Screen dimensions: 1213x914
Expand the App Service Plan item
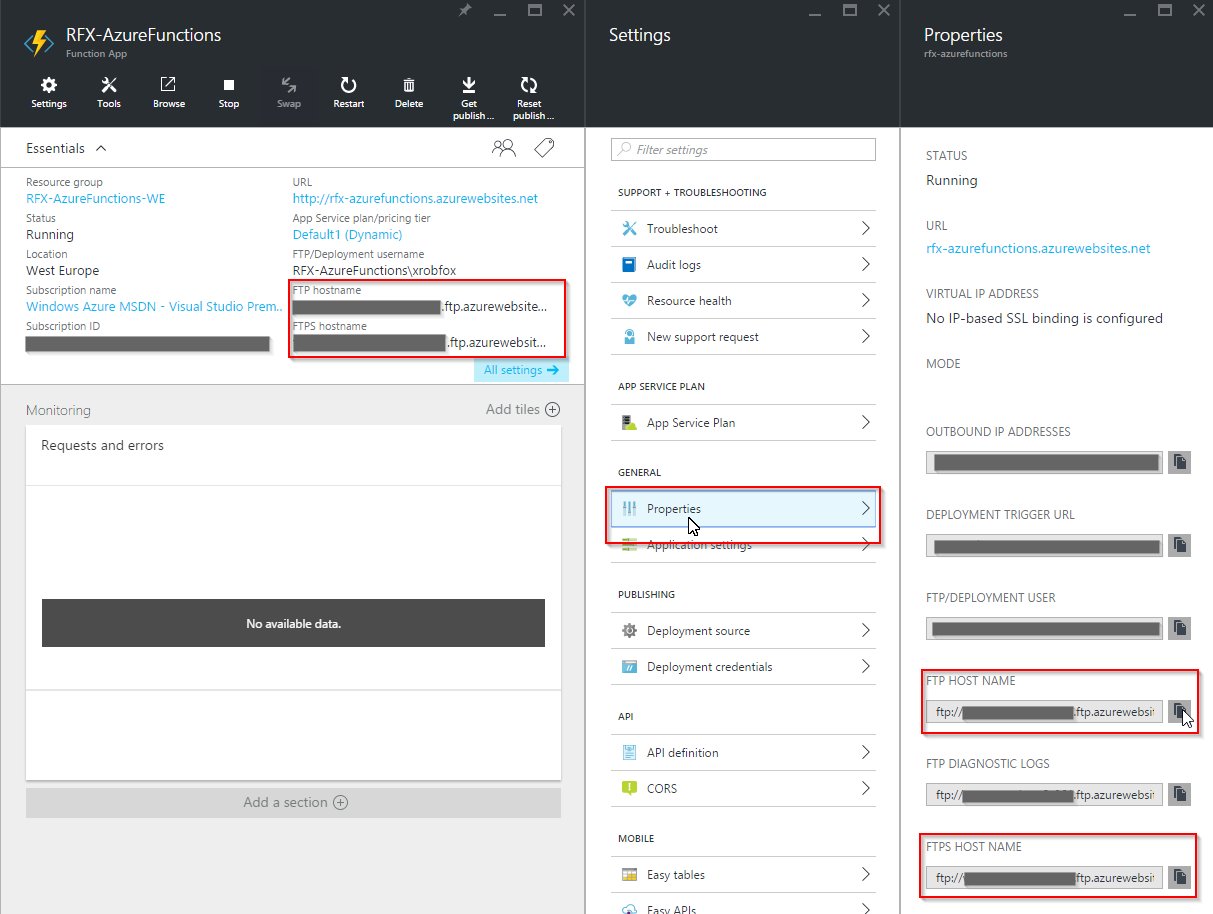(x=742, y=423)
